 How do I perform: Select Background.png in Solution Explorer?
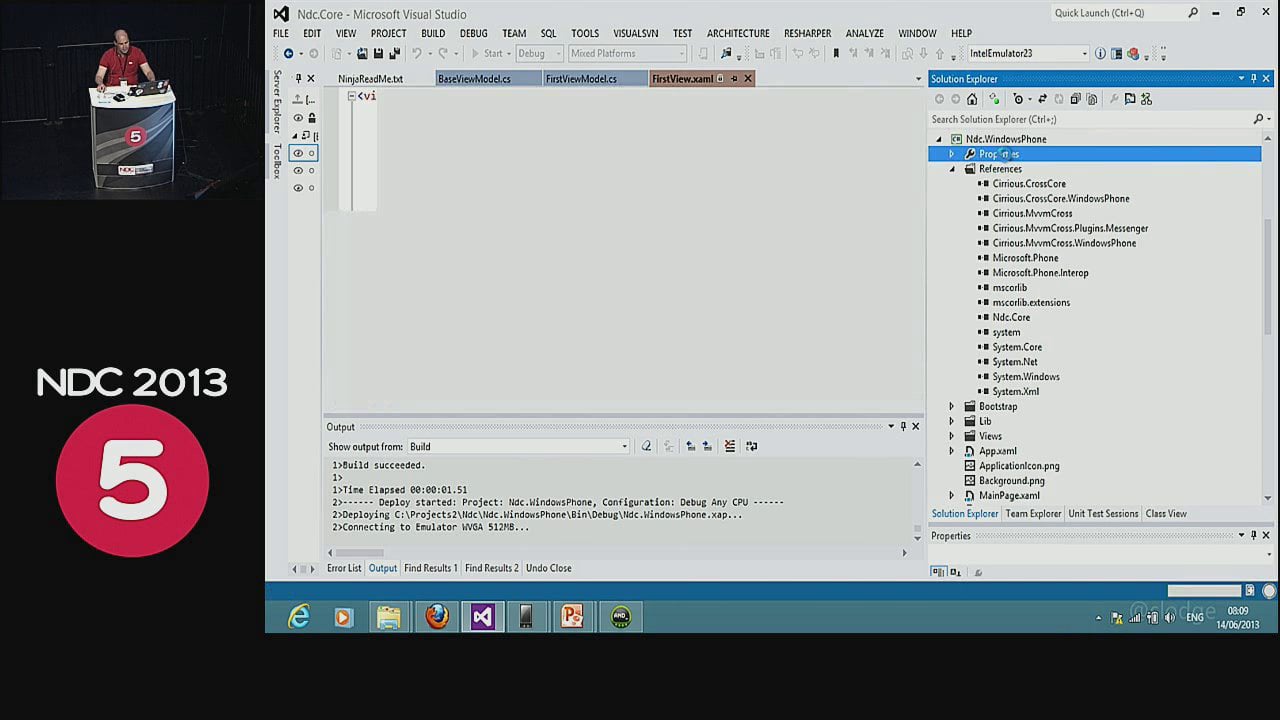[x=1011, y=481]
